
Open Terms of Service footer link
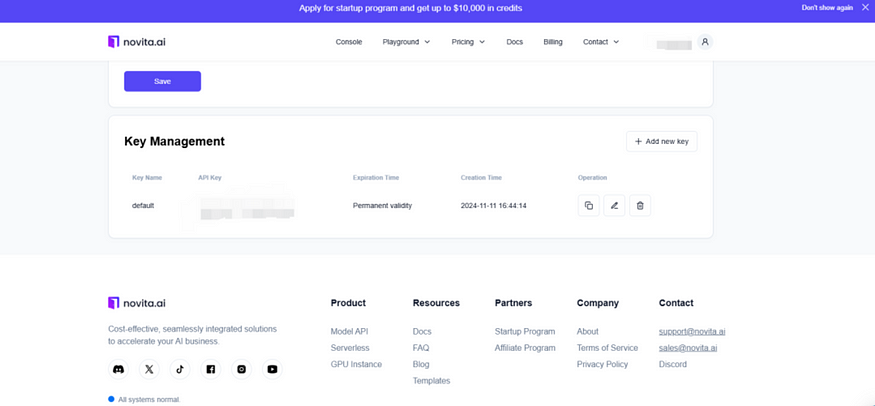tap(607, 348)
